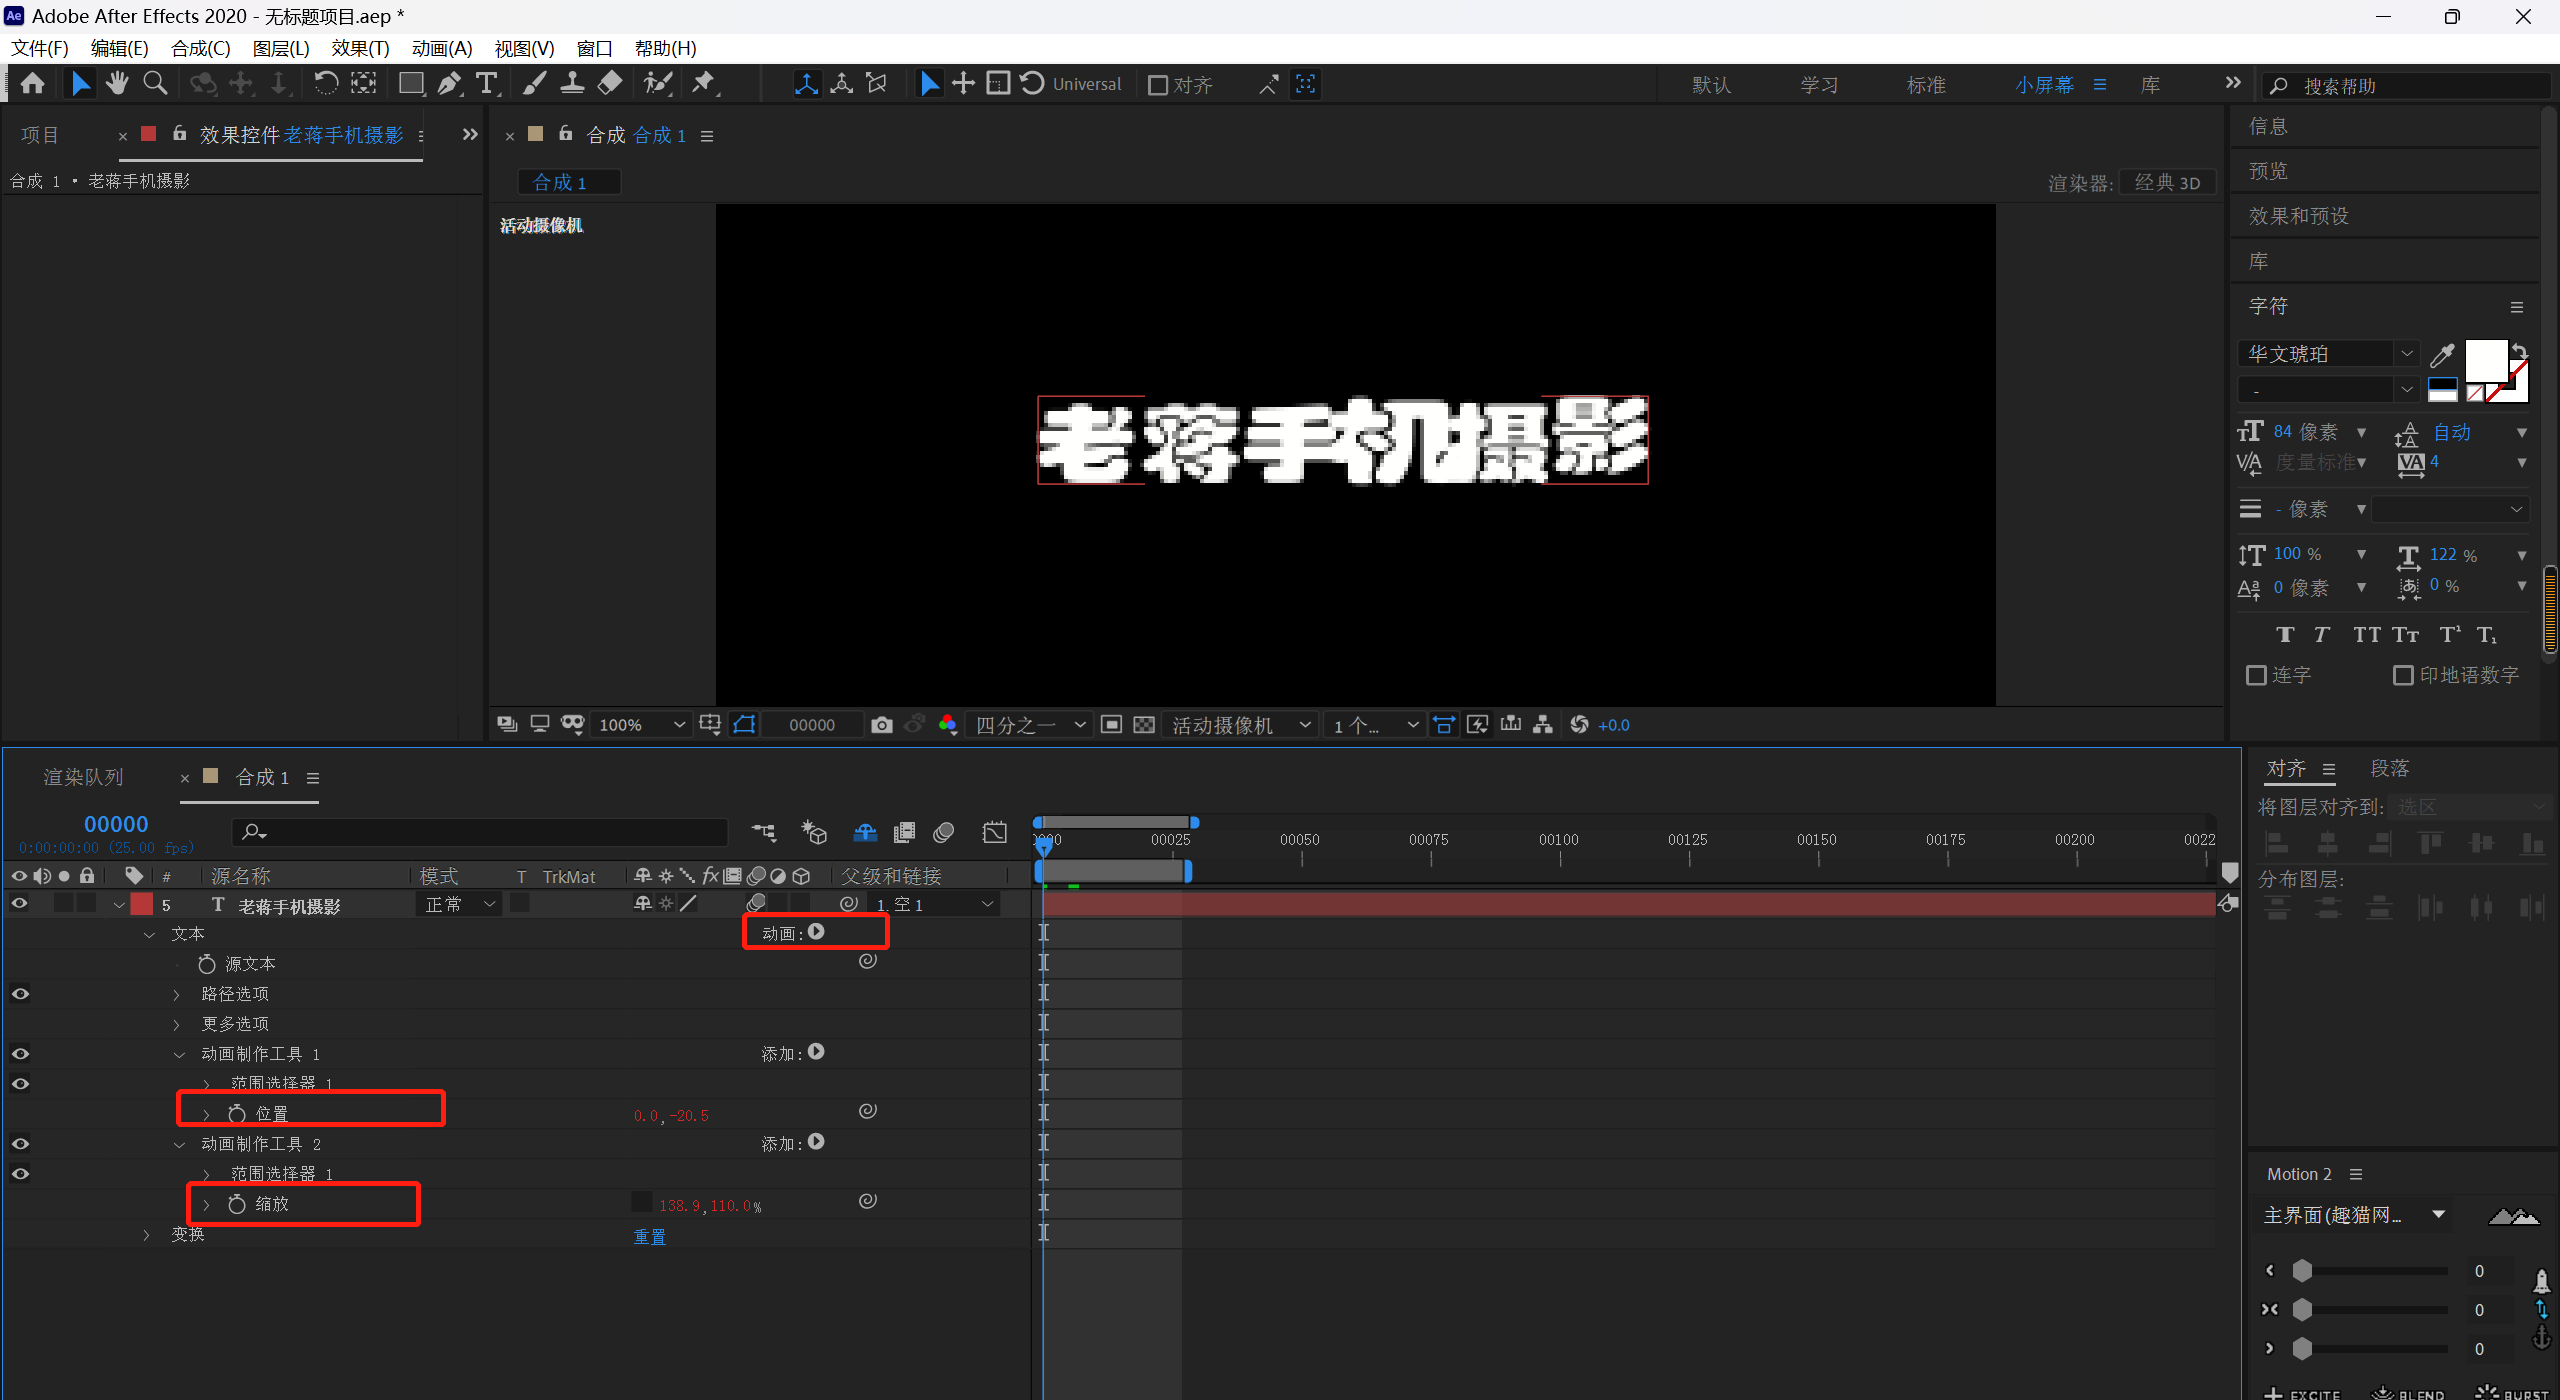This screenshot has width=2560, height=1400.
Task: Toggle eye for 动画制作工具 1
Action: [19, 1053]
